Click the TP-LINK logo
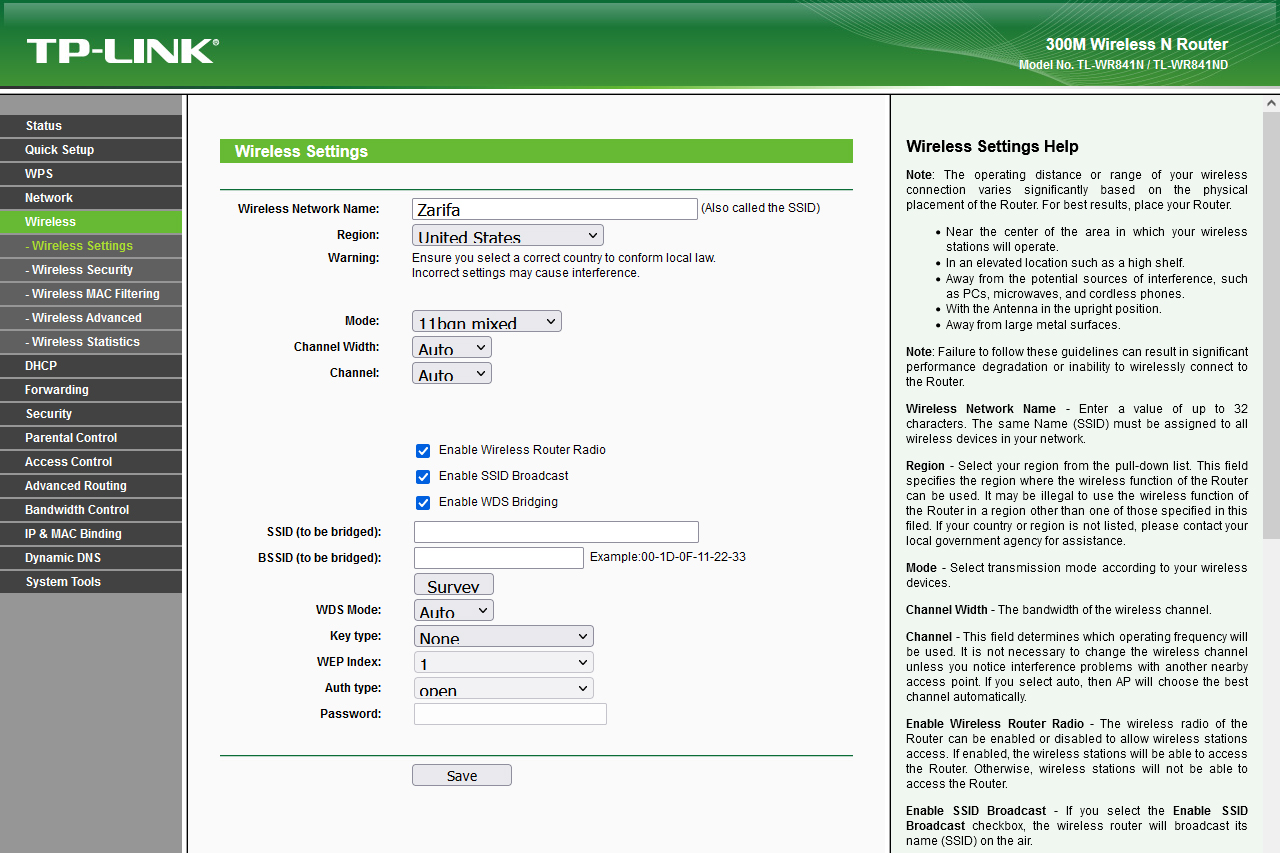 point(122,51)
